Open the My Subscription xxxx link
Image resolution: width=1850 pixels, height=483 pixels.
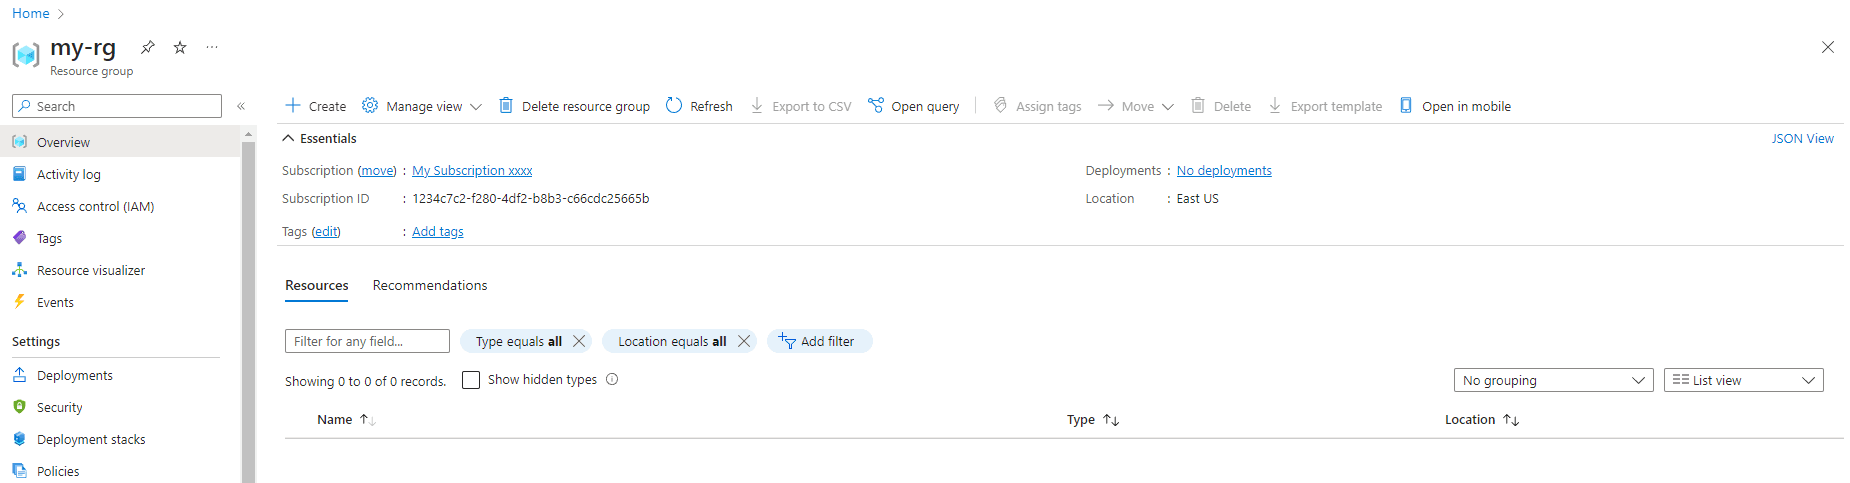click(472, 171)
